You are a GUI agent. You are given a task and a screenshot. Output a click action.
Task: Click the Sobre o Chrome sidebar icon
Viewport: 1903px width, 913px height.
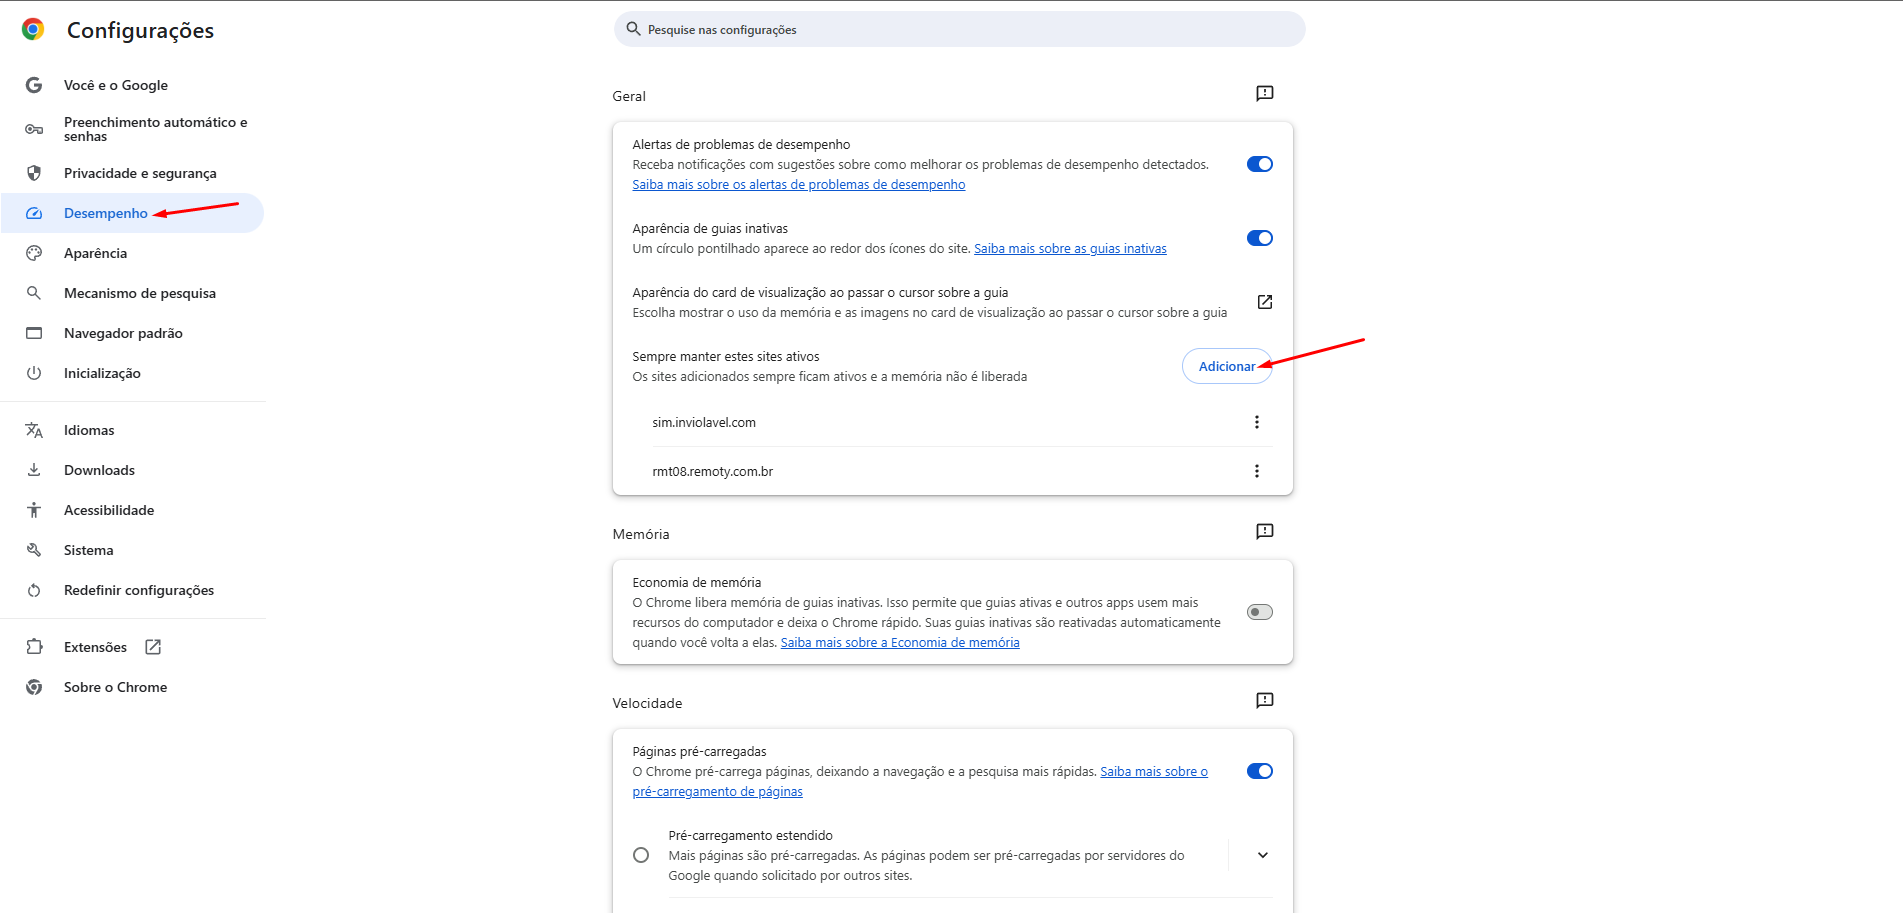(x=34, y=687)
